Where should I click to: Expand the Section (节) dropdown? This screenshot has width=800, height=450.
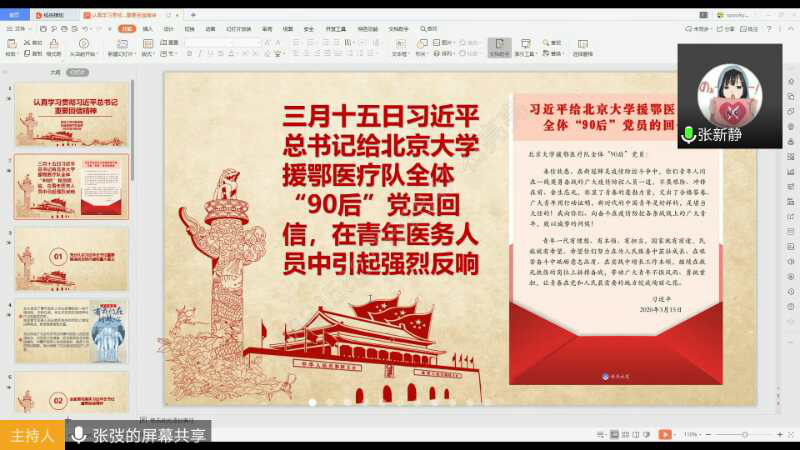pos(168,53)
